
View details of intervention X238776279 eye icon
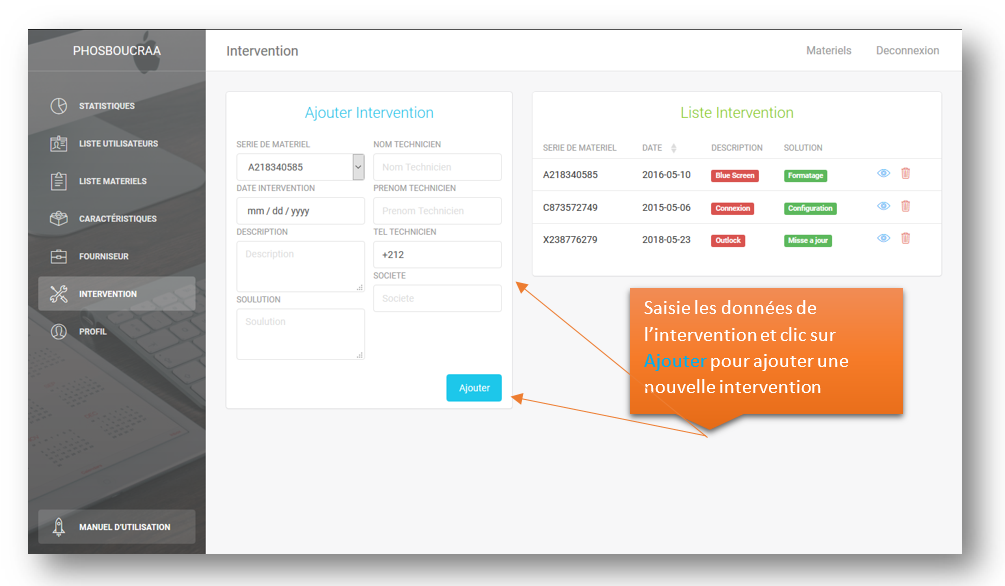click(x=883, y=238)
